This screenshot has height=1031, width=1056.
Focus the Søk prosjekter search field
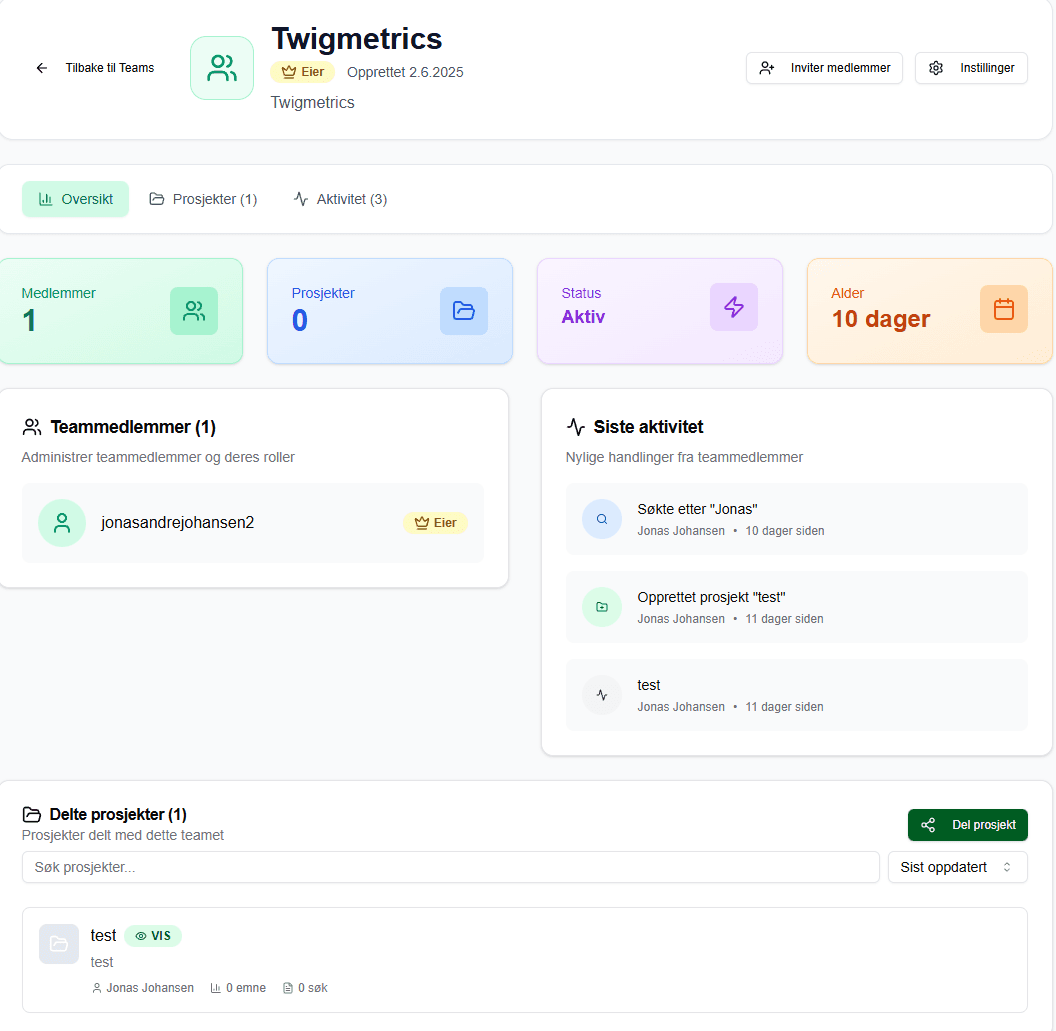click(x=450, y=867)
